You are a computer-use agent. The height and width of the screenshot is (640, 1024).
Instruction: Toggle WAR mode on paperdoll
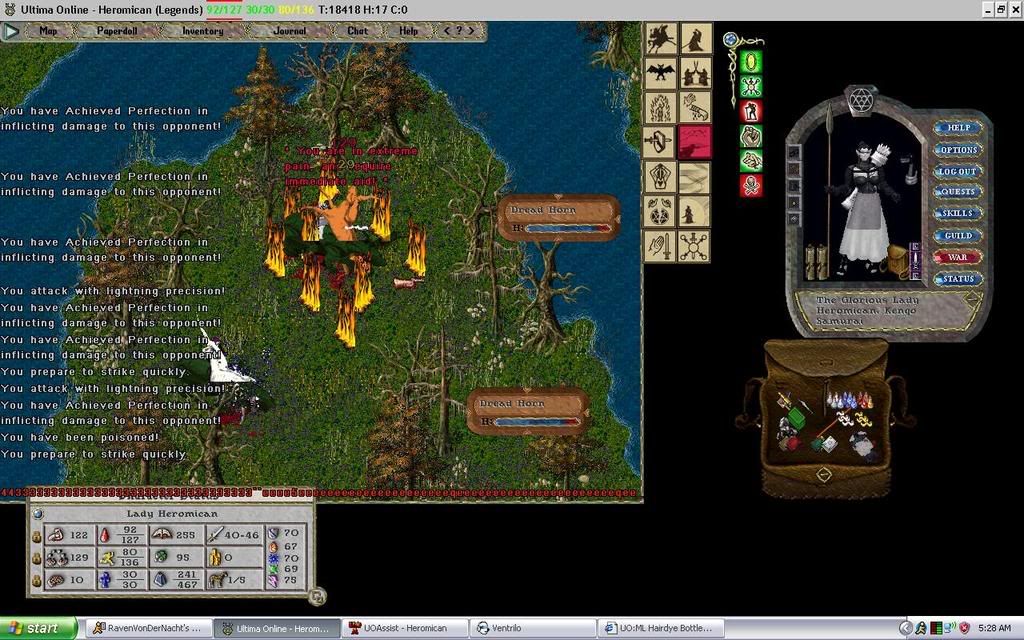point(958,257)
